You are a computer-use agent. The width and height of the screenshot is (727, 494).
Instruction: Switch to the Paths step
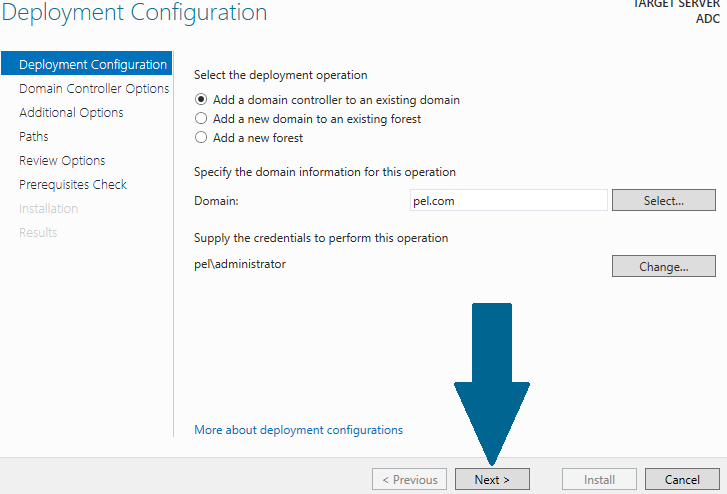click(33, 136)
